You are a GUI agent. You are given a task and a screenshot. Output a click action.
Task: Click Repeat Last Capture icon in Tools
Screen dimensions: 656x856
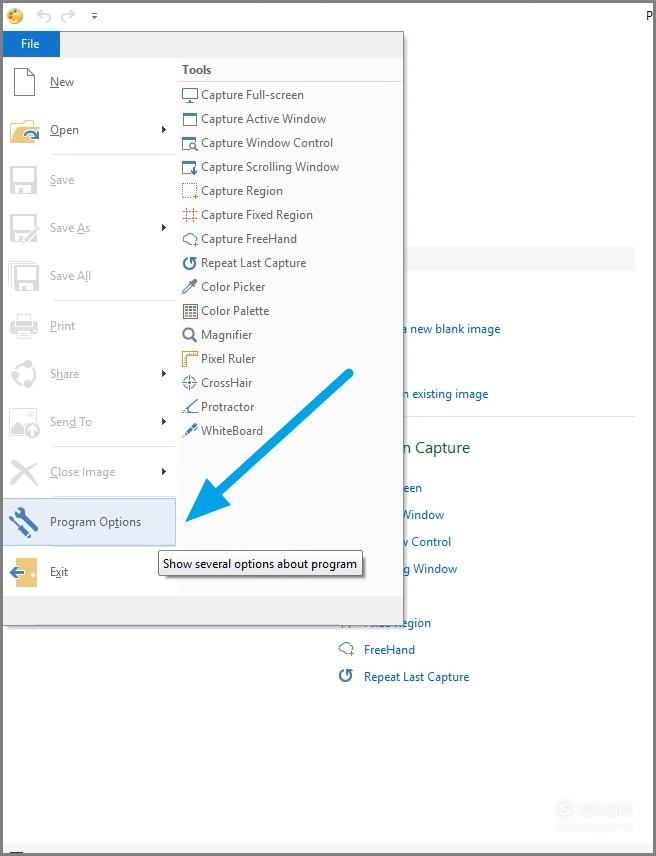click(189, 263)
